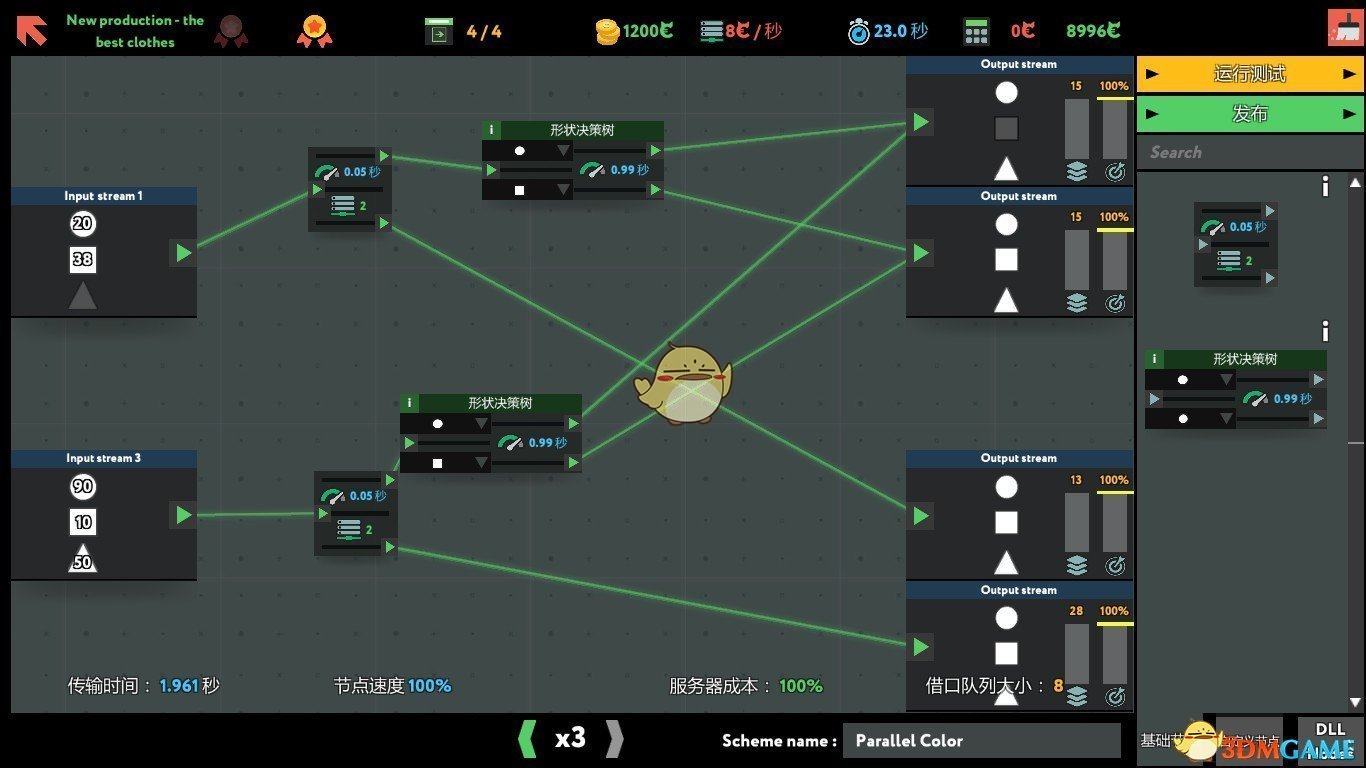Click the server cost icon beside 8€/秒
This screenshot has height=768, width=1366.
click(712, 31)
